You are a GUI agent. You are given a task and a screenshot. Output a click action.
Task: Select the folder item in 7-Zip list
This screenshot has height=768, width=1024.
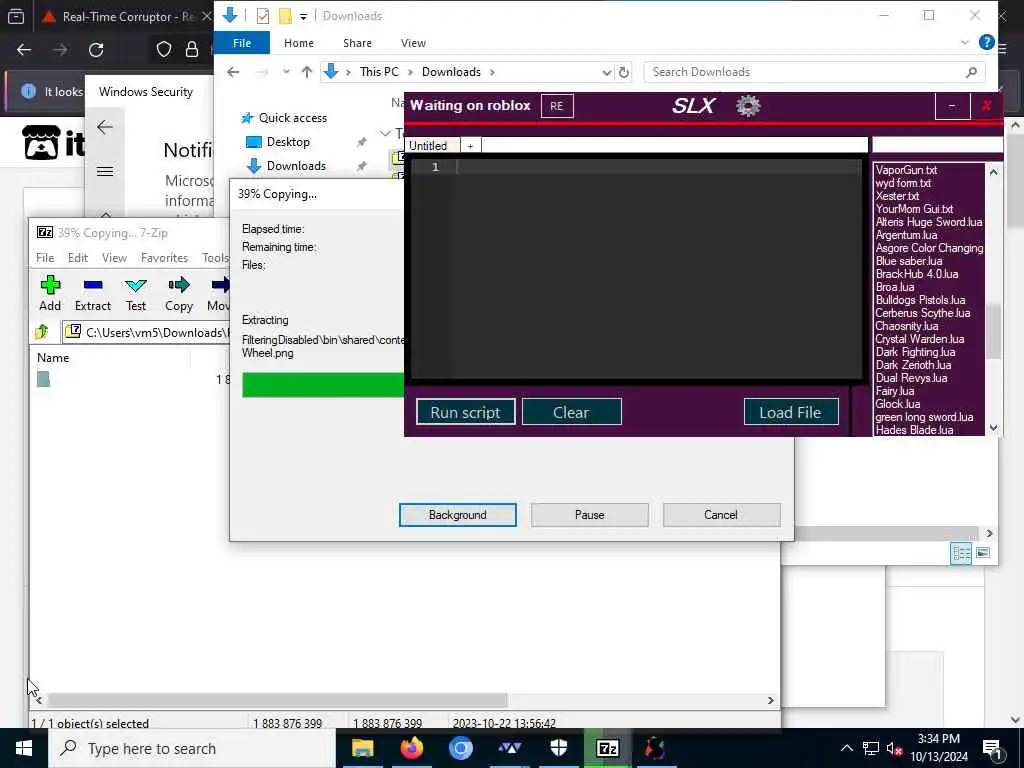pyautogui.click(x=43, y=379)
